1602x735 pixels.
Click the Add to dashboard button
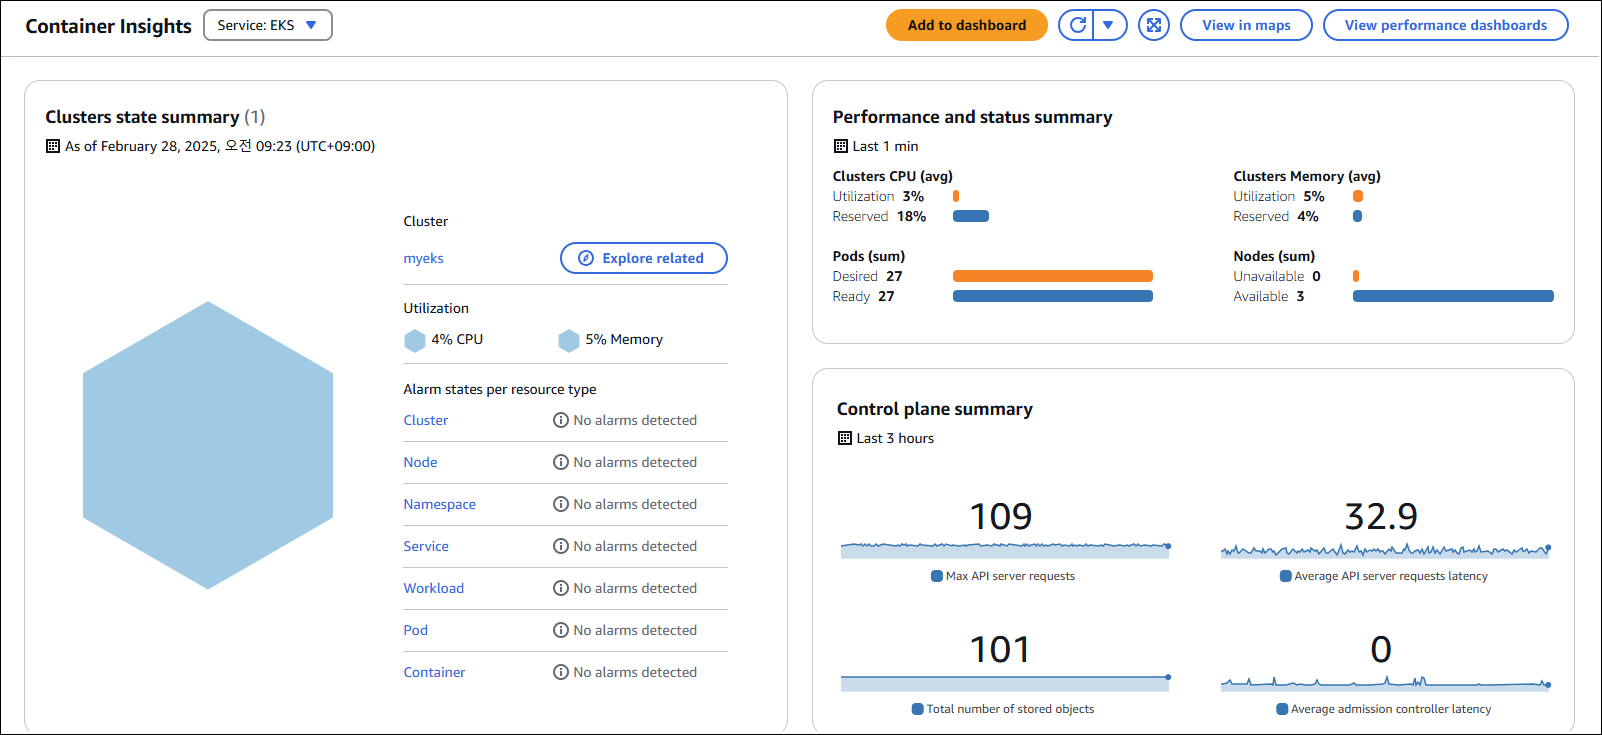point(966,25)
